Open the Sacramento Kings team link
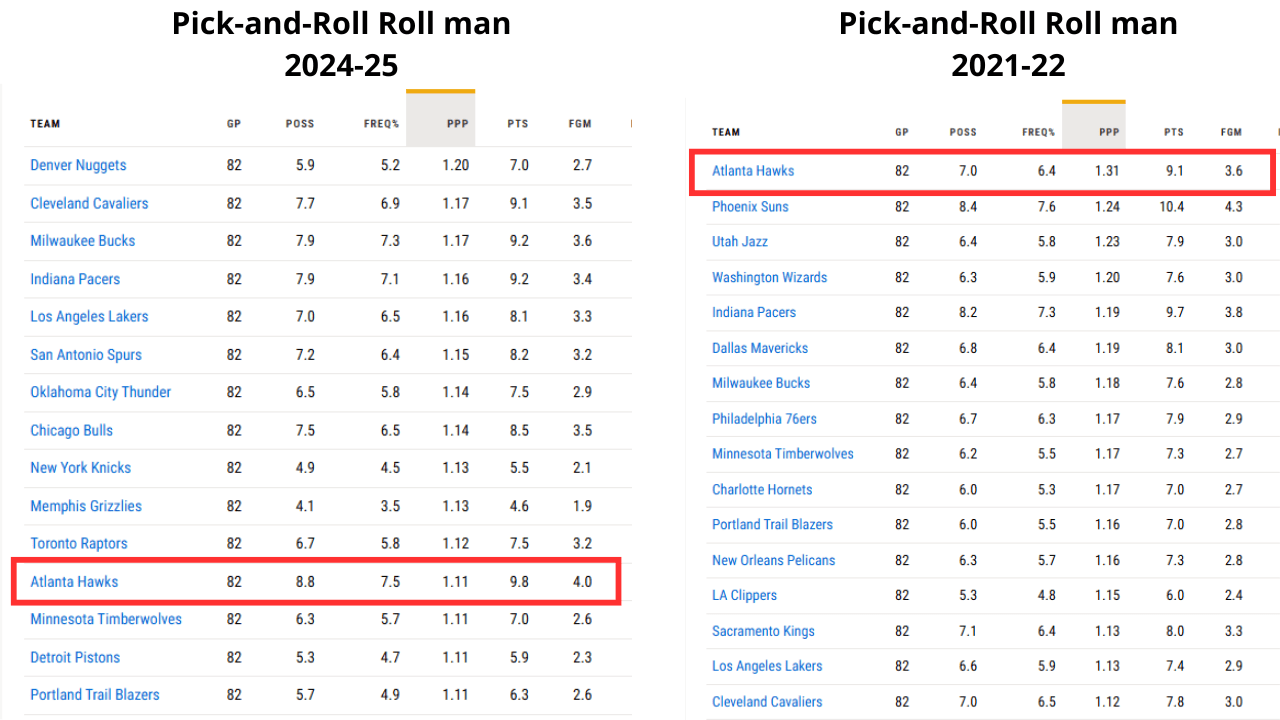Screen dimensions: 1280x720 (x=763, y=631)
